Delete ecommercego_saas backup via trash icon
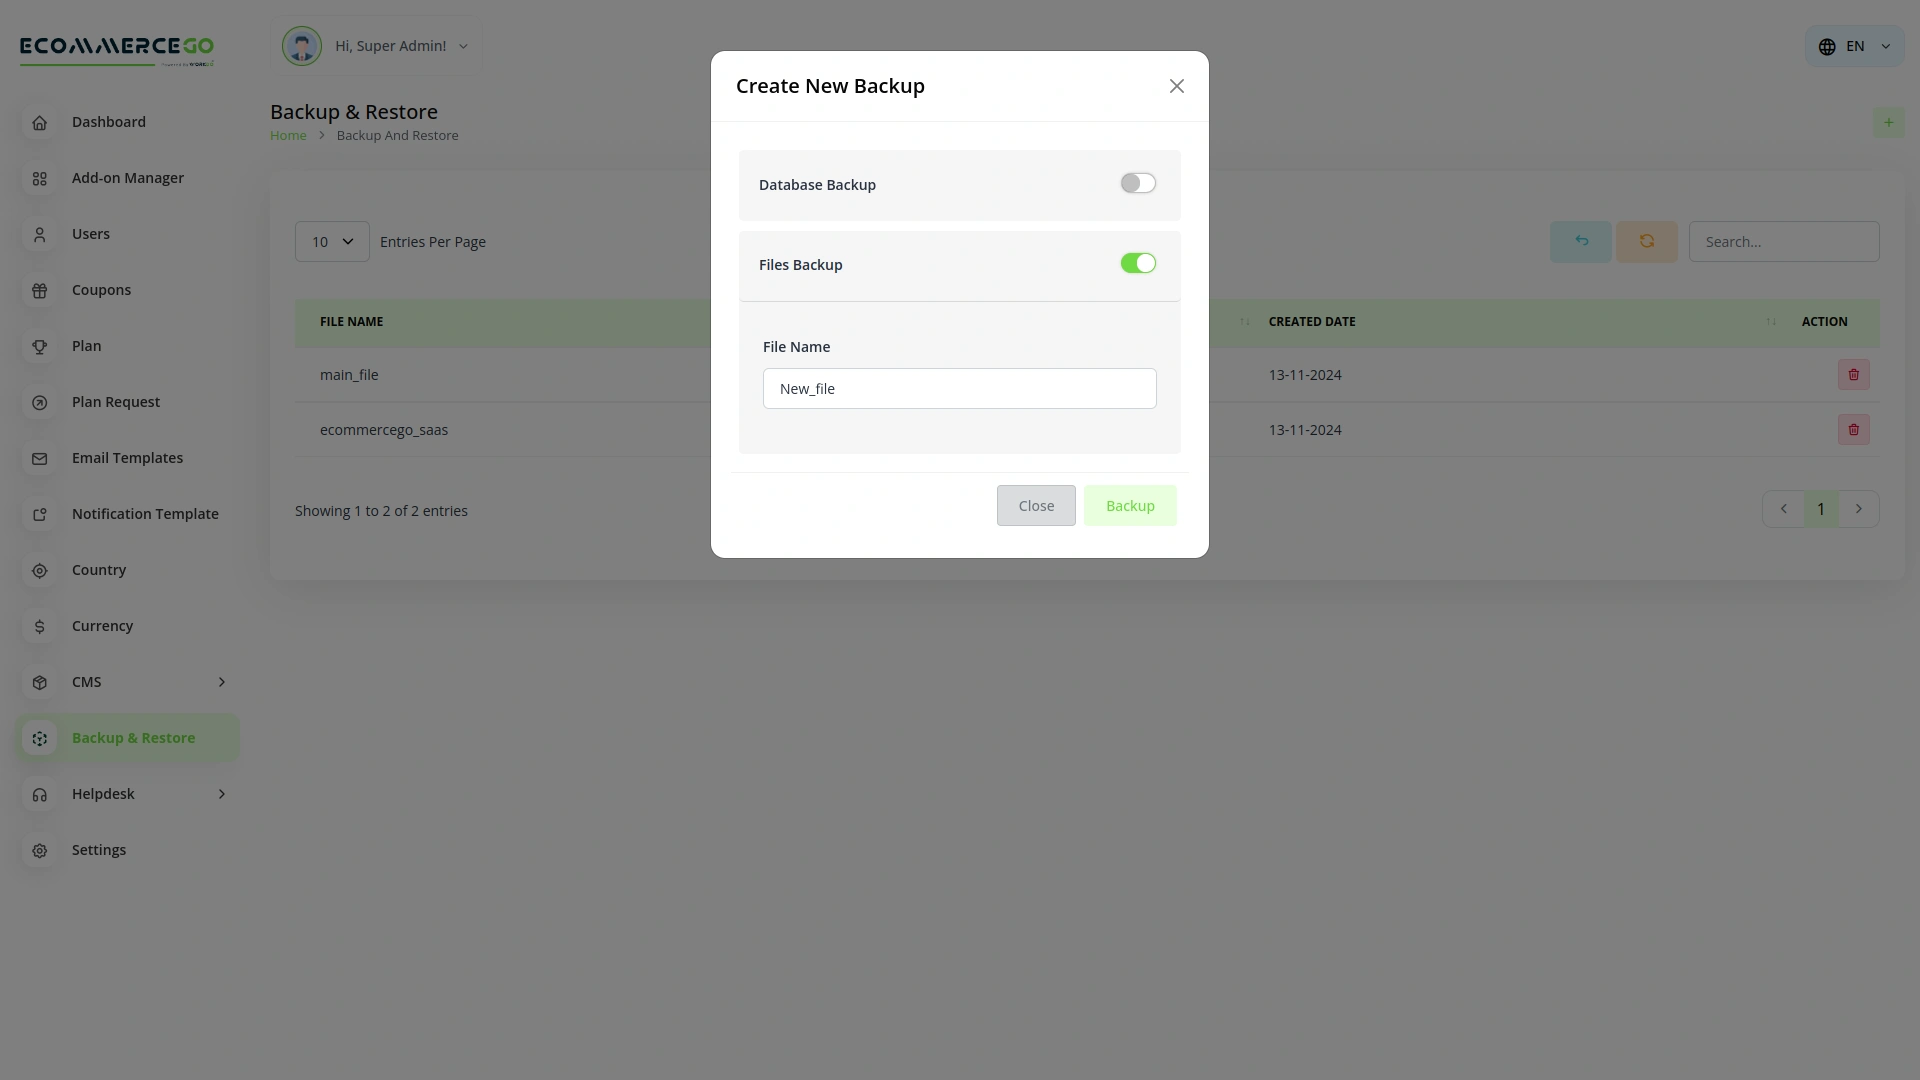The width and height of the screenshot is (1920, 1080). click(x=1853, y=430)
